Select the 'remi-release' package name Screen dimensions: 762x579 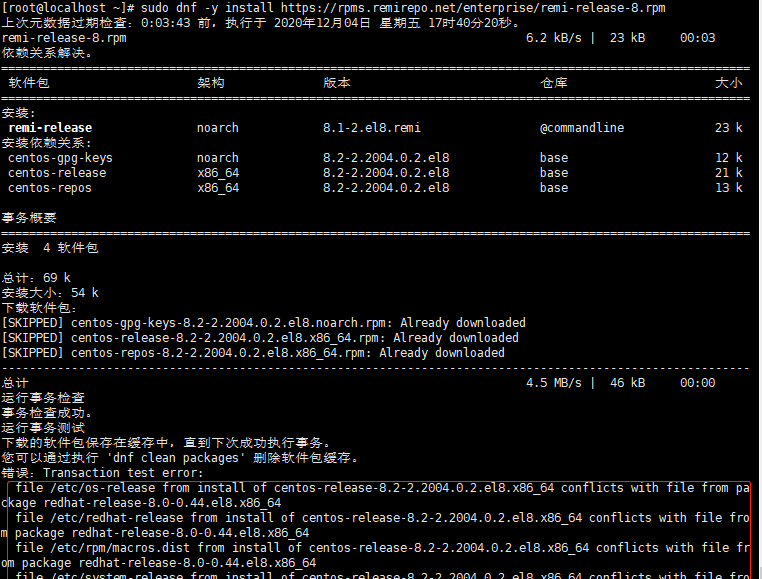click(x=50, y=128)
